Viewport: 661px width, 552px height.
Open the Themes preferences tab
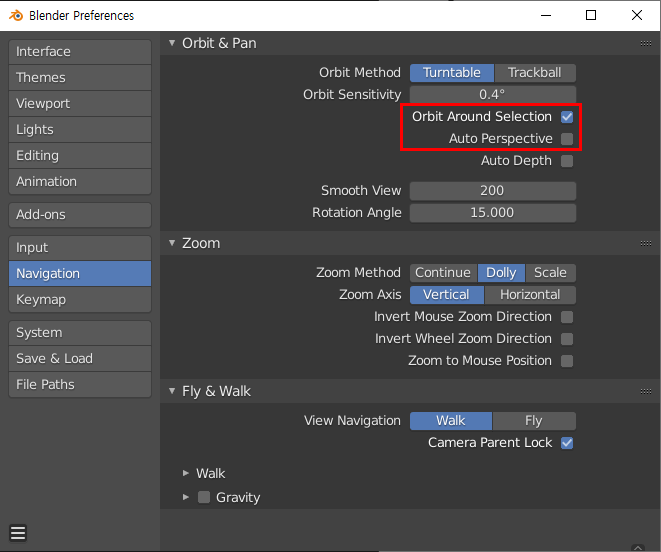click(80, 78)
